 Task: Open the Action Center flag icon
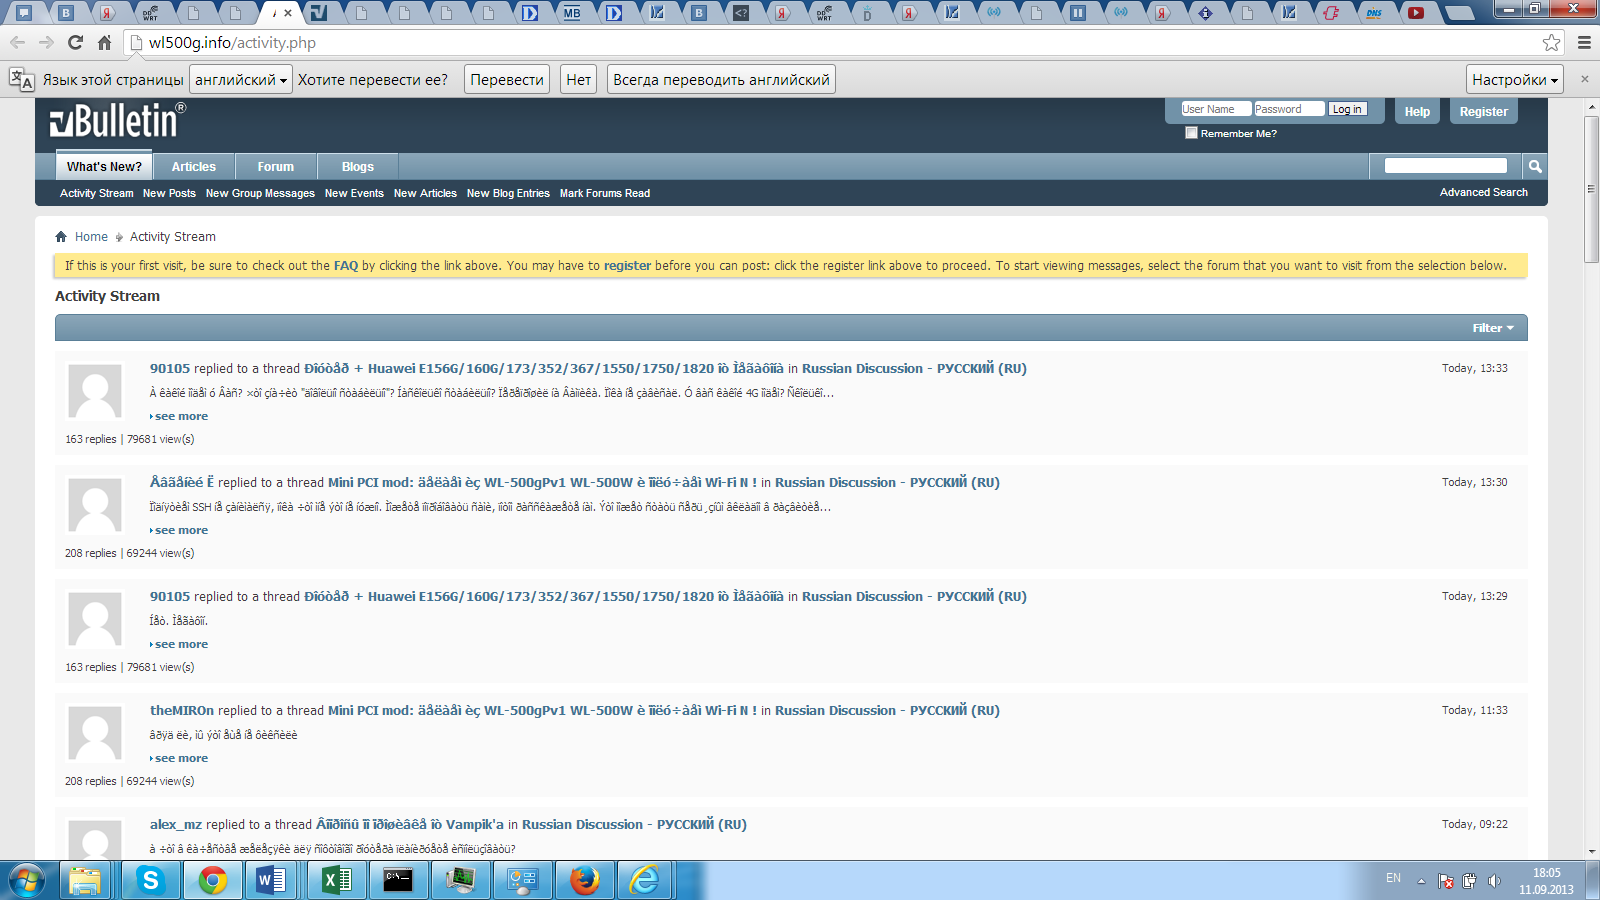tap(1446, 881)
